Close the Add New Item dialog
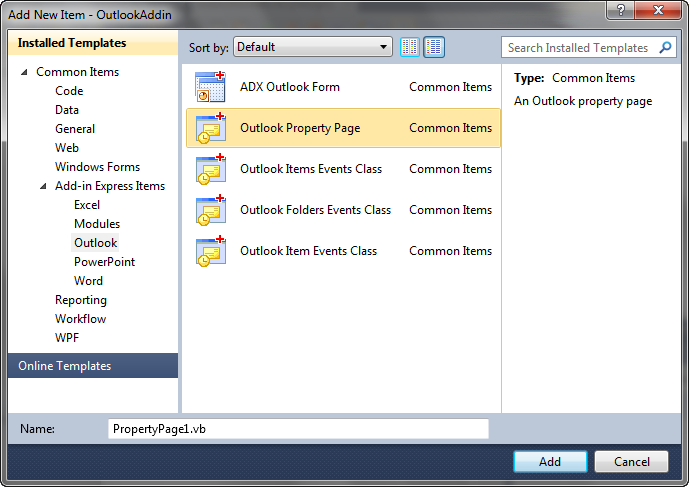Image resolution: width=689 pixels, height=487 pixels. [658, 10]
